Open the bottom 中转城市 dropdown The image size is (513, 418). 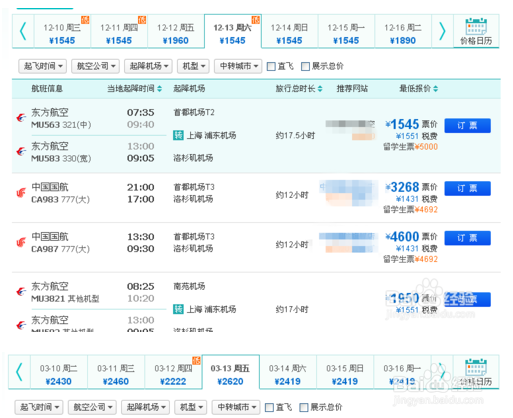click(x=236, y=407)
